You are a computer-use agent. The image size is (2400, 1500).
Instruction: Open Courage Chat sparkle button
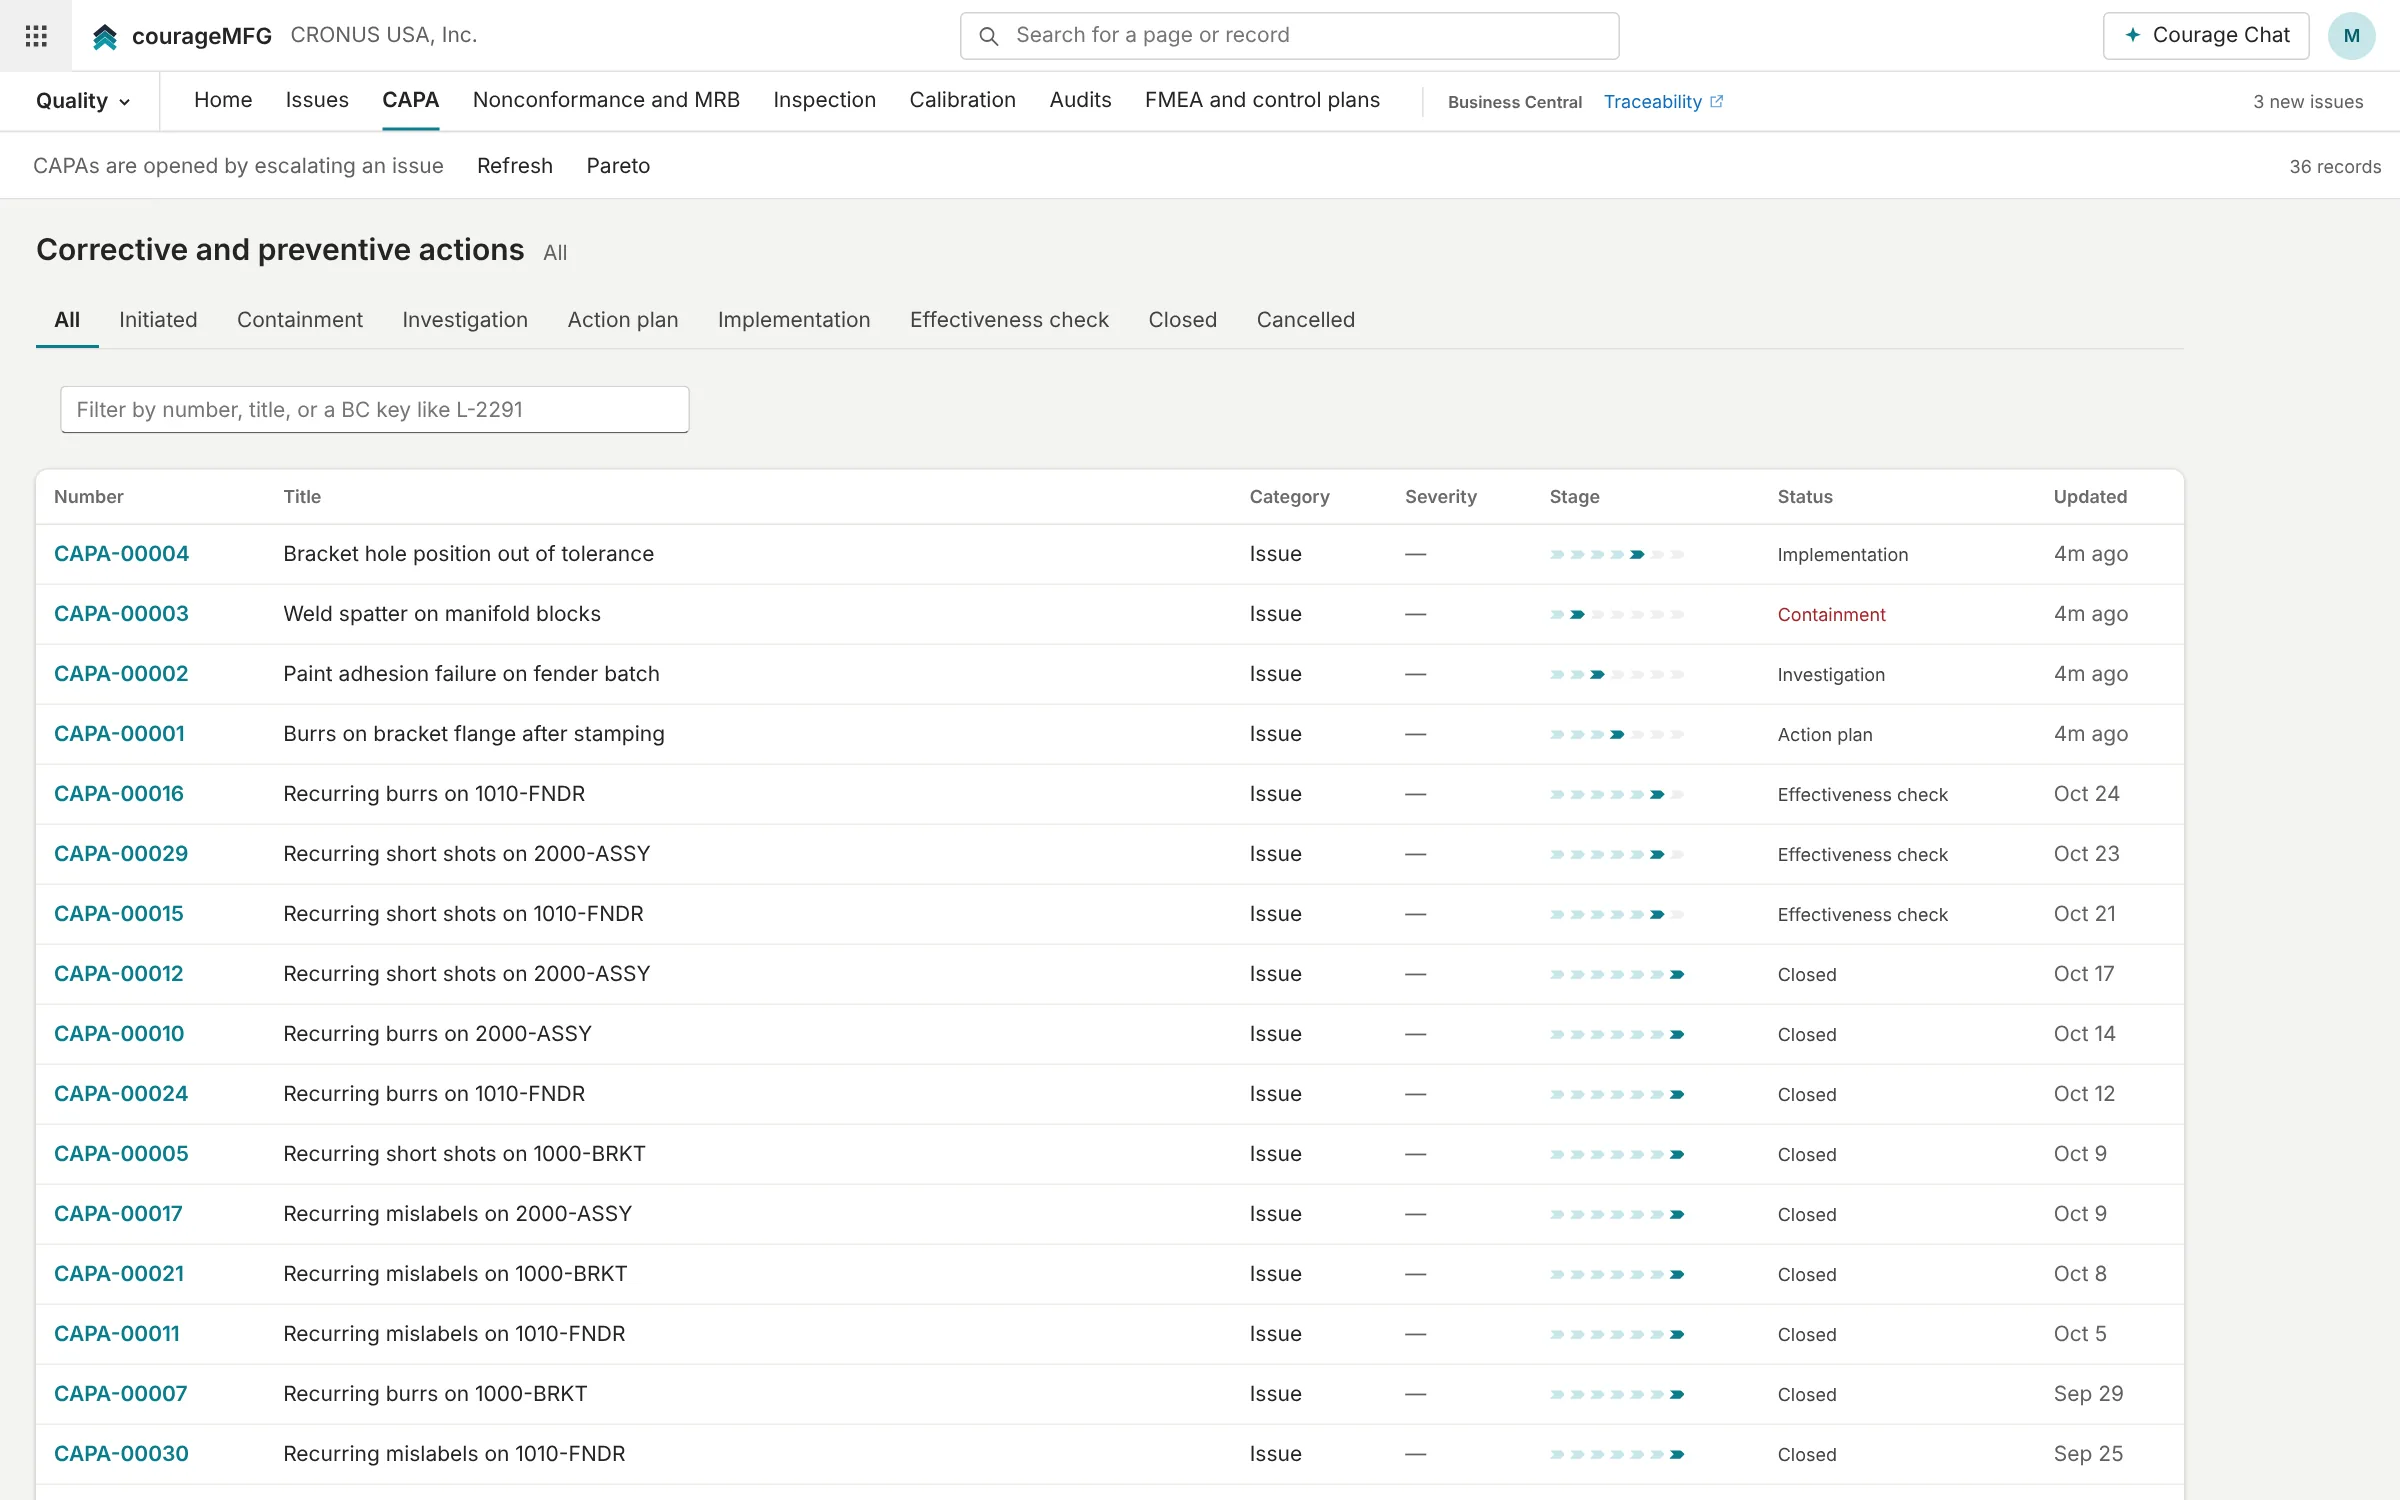2205,36
